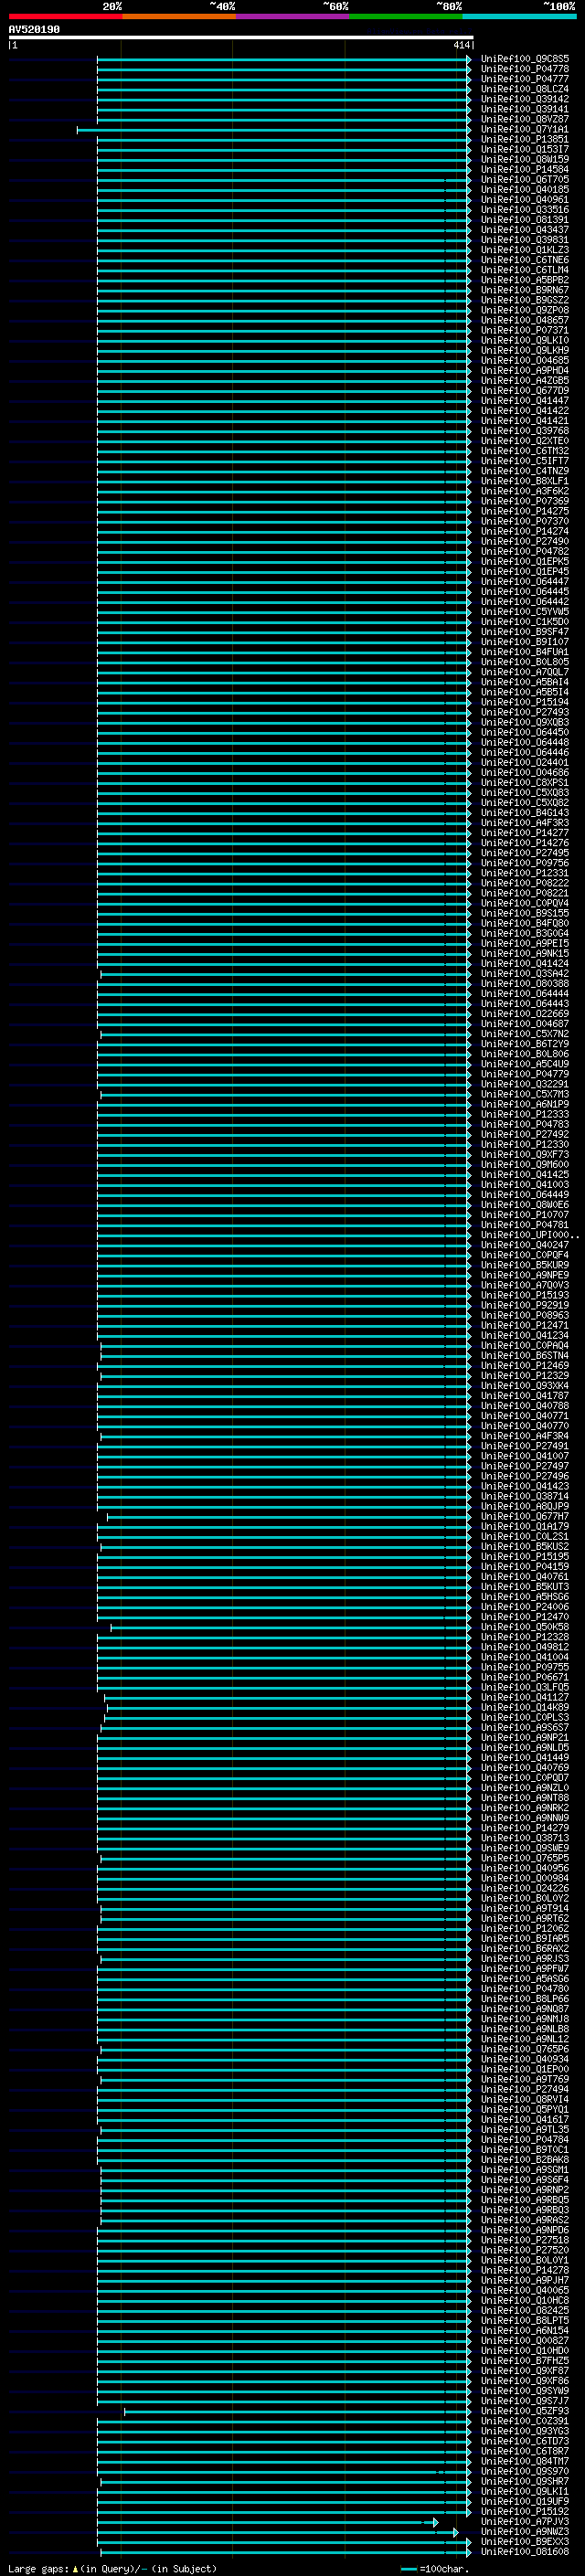This screenshot has width=585, height=2576.
Task: Select the UniRef100_C6TLM4 label
Action: [x=524, y=270]
